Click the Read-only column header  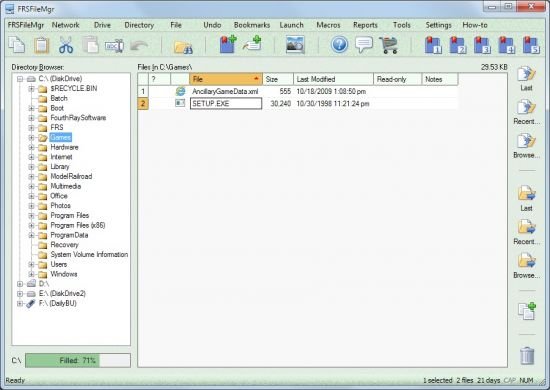tap(397, 79)
